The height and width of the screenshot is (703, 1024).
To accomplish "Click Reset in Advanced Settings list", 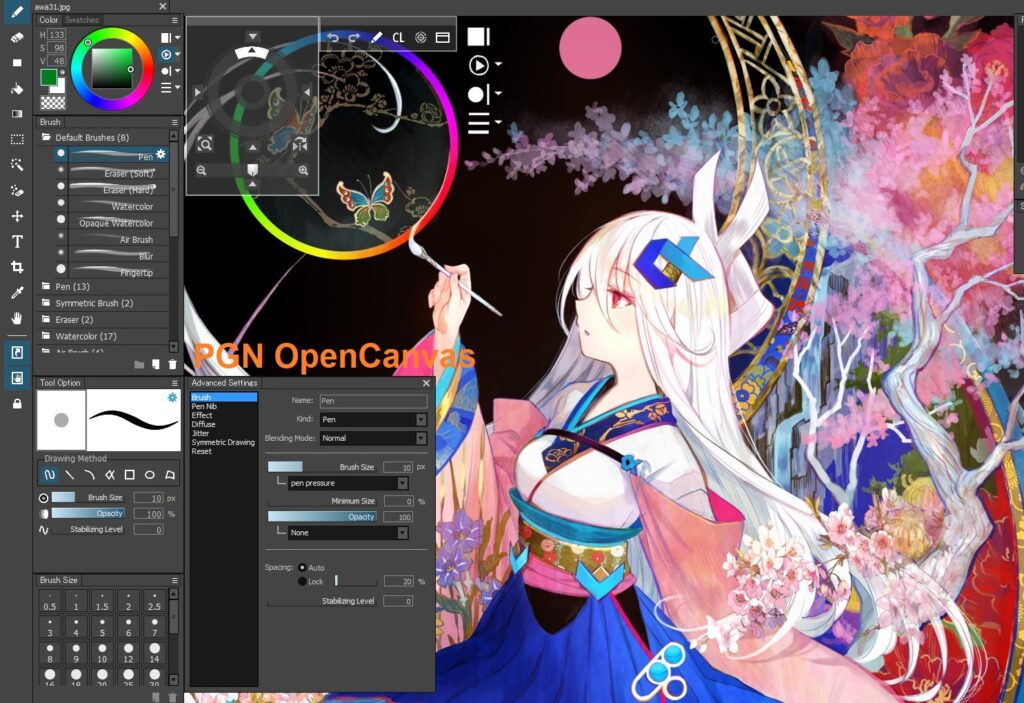I will coord(201,451).
